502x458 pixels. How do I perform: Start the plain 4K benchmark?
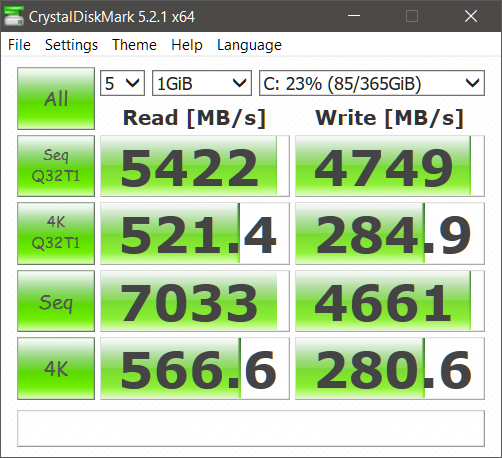56,368
